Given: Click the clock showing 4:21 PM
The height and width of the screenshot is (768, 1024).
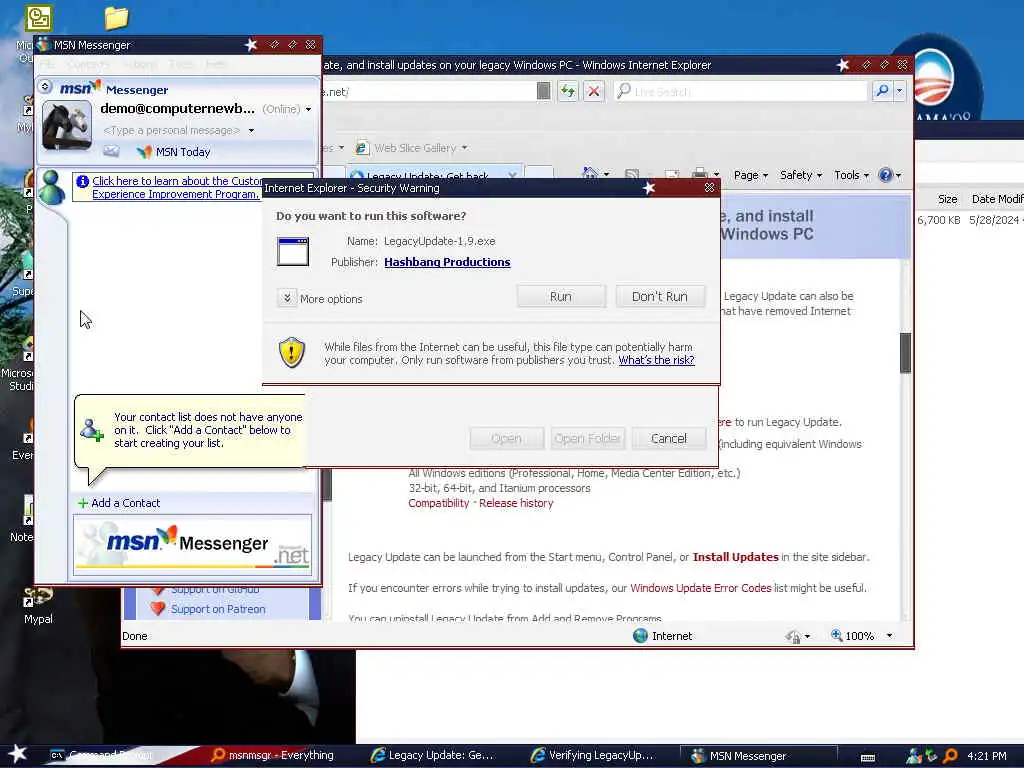Looking at the screenshot, I should 987,756.
